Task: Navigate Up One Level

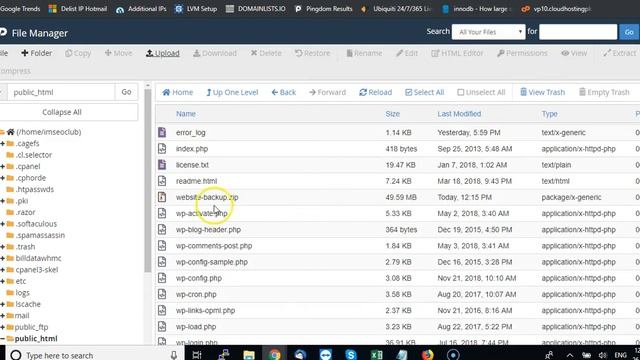Action: coord(232,92)
